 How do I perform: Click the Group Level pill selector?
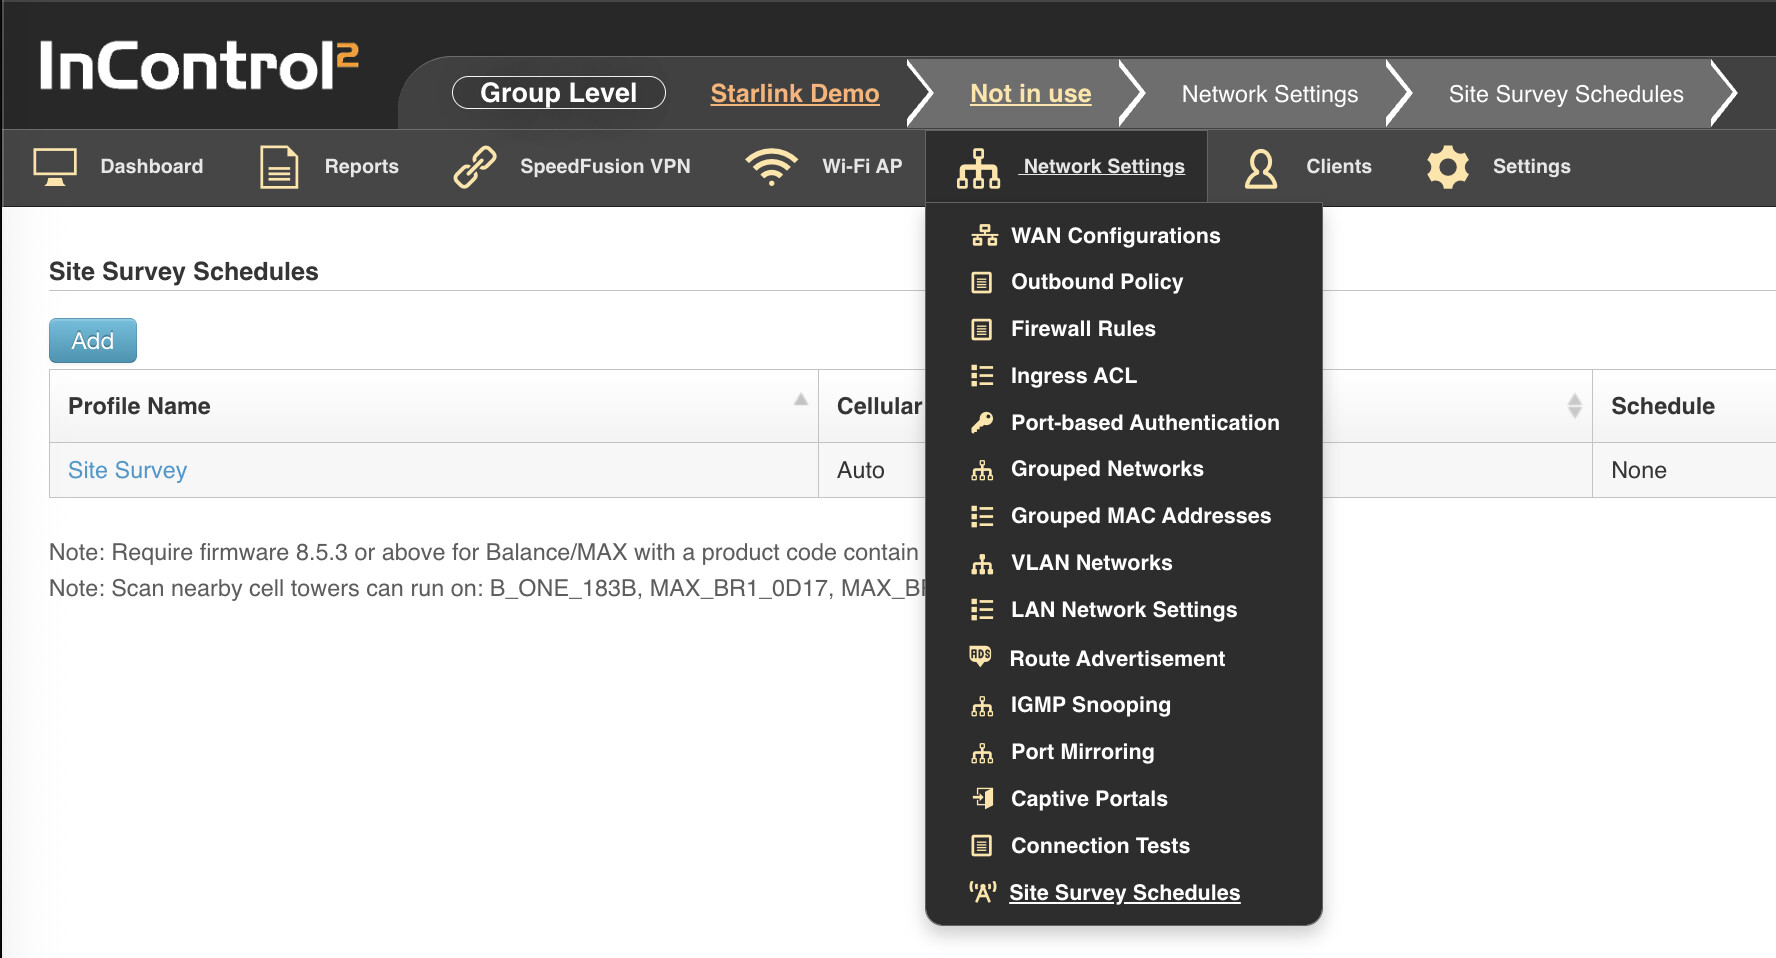[x=558, y=93]
